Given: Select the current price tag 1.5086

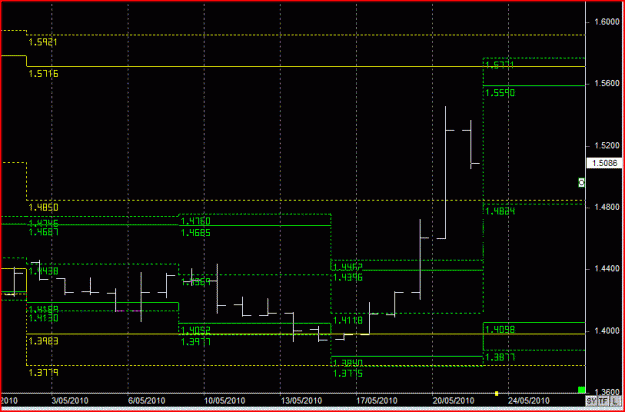Looking at the screenshot, I should pos(604,163).
